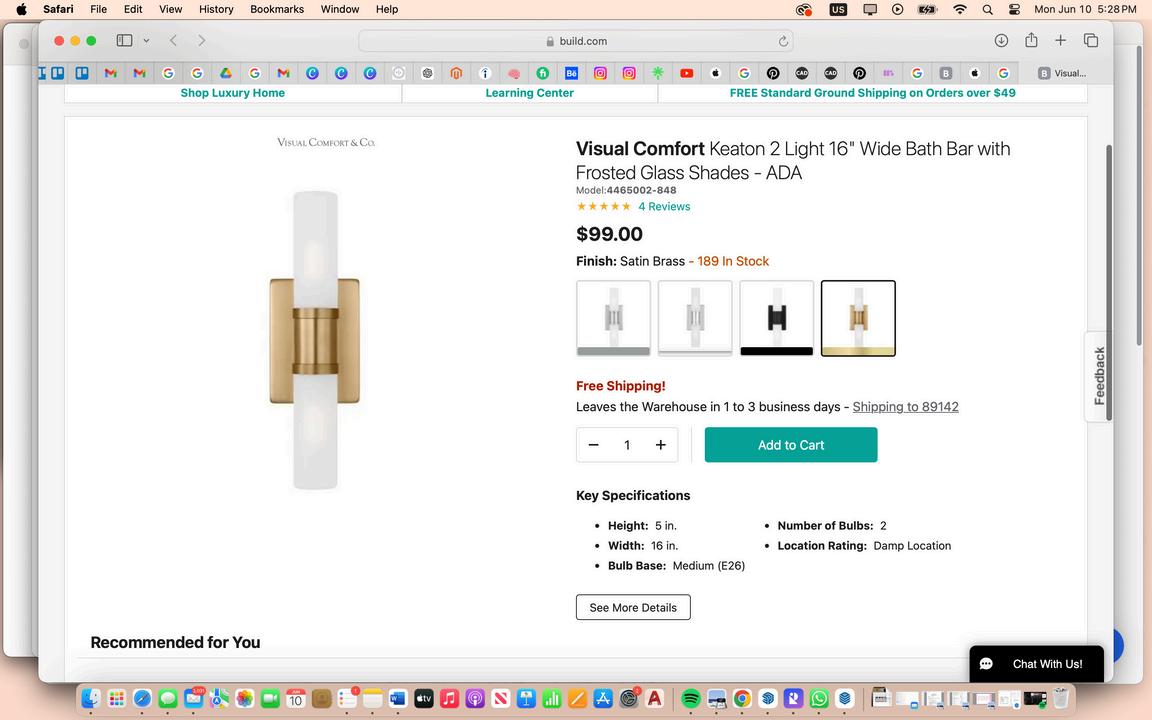Decrease quantity with the minus button

coord(594,445)
